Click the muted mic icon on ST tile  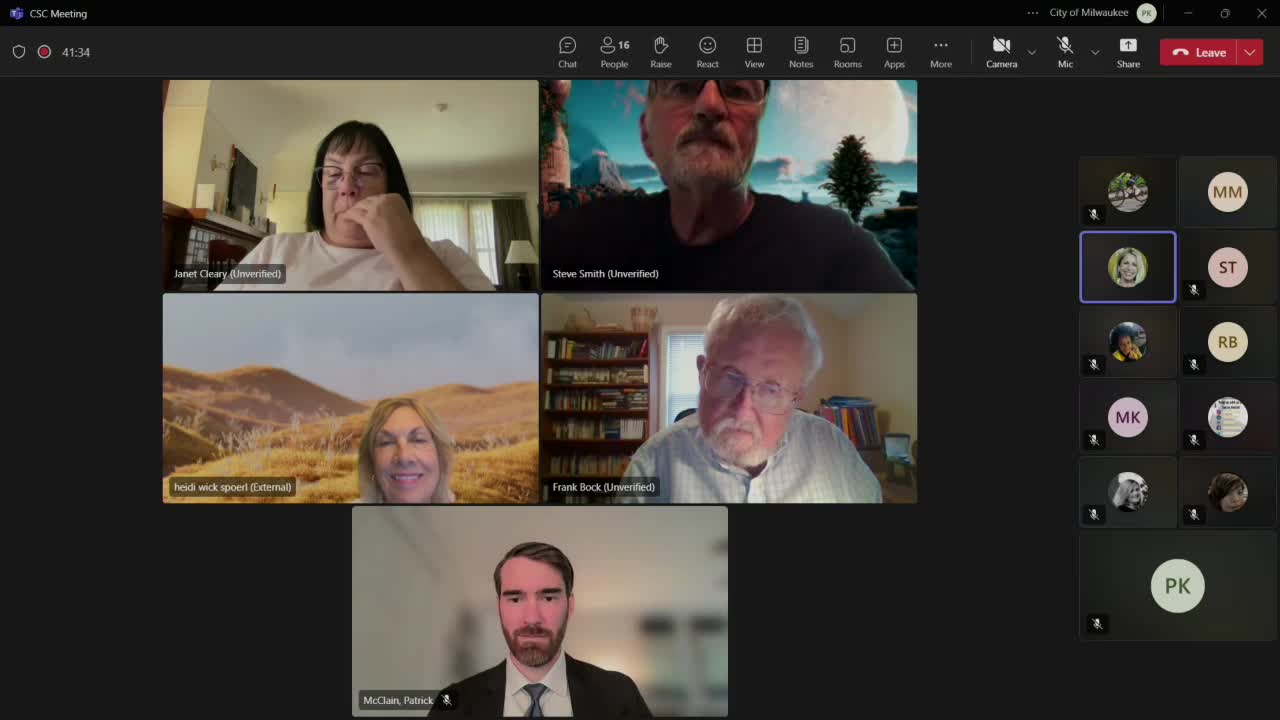pos(1194,289)
